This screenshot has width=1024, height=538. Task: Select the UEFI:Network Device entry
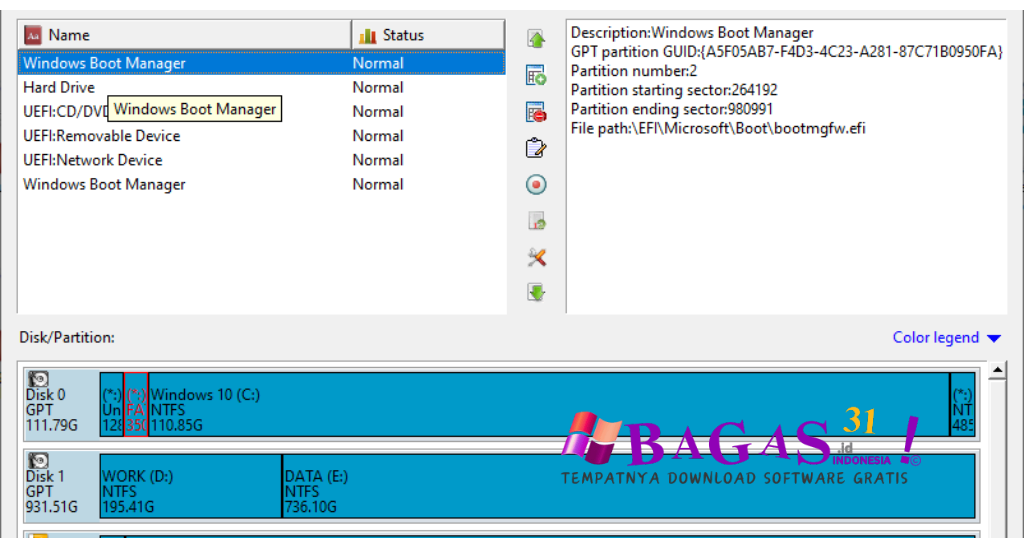click(261, 160)
